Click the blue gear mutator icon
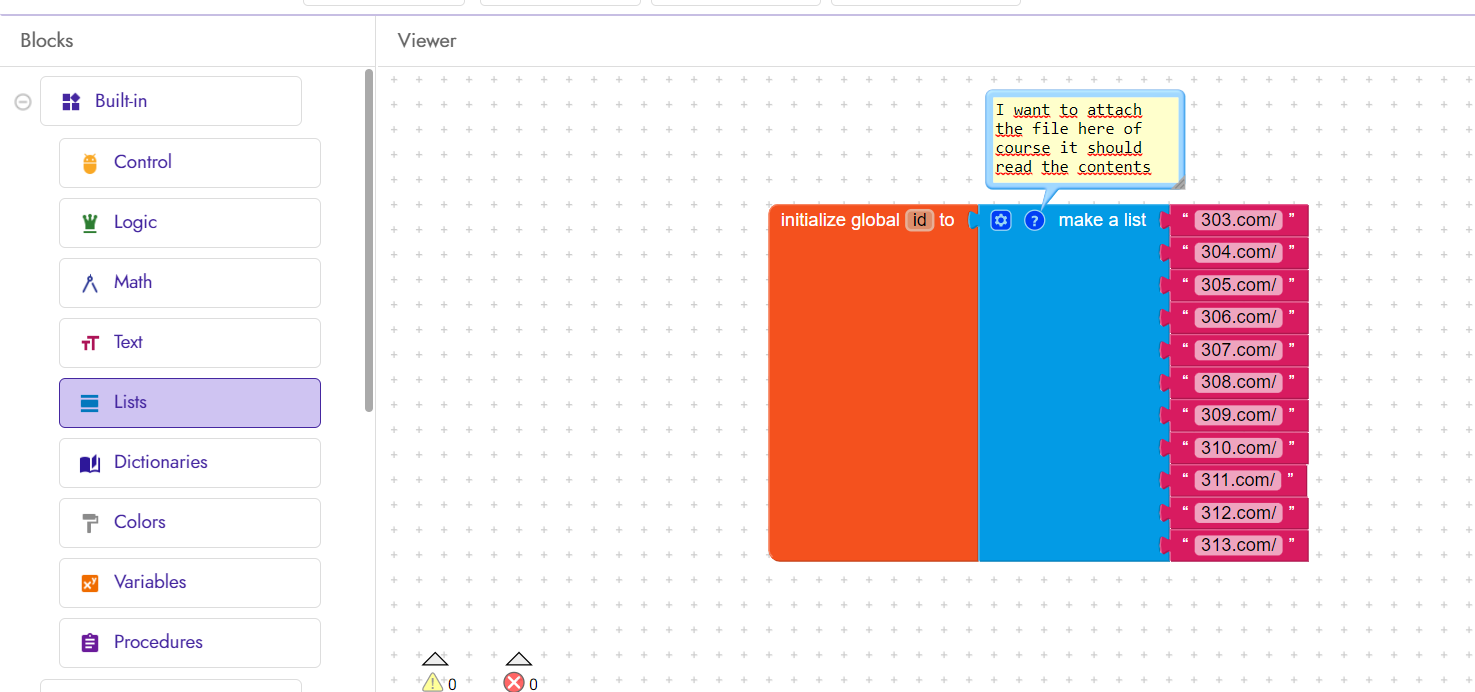The height and width of the screenshot is (692, 1475). 1001,220
